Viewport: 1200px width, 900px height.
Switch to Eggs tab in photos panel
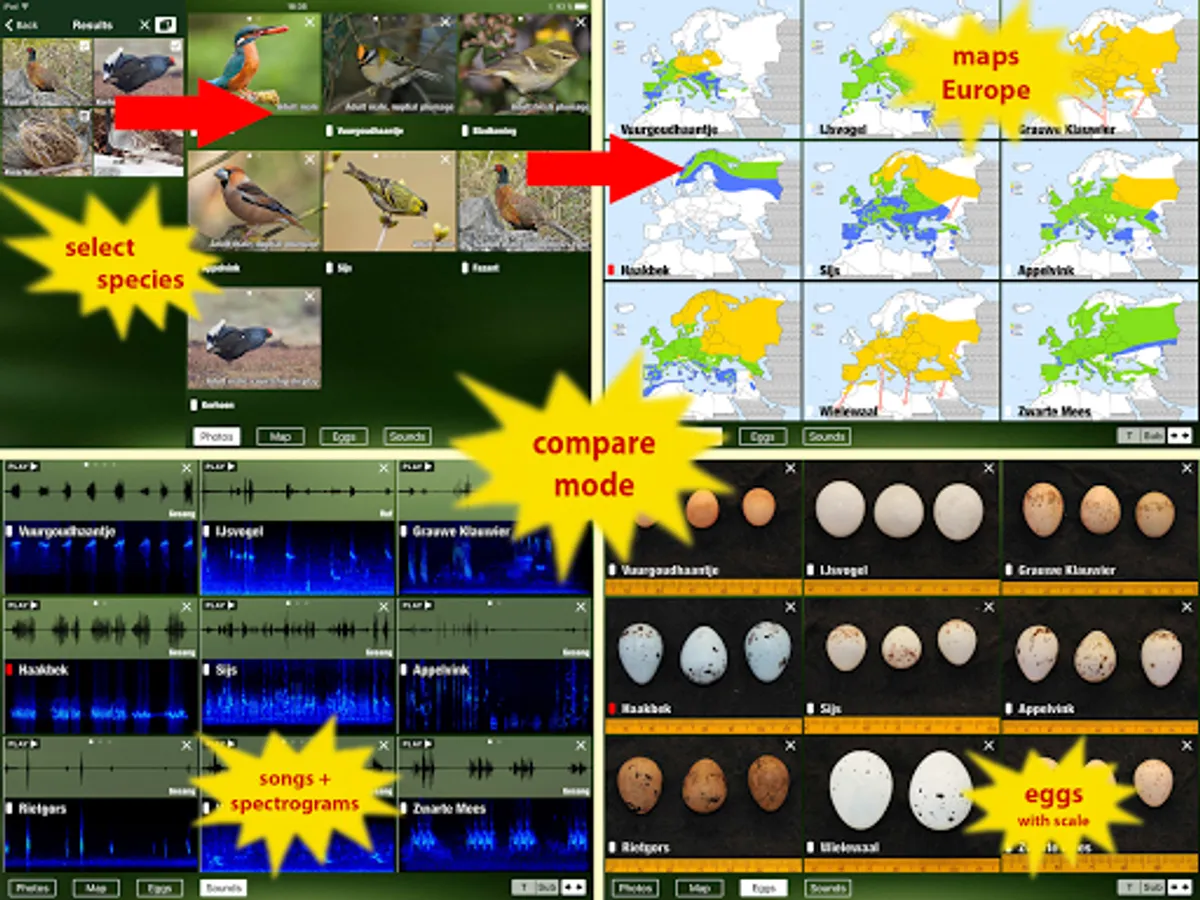click(x=343, y=436)
